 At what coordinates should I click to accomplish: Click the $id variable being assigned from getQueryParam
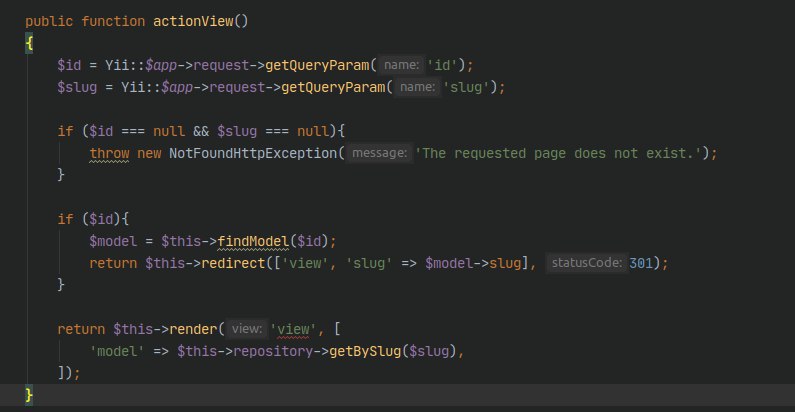click(69, 65)
